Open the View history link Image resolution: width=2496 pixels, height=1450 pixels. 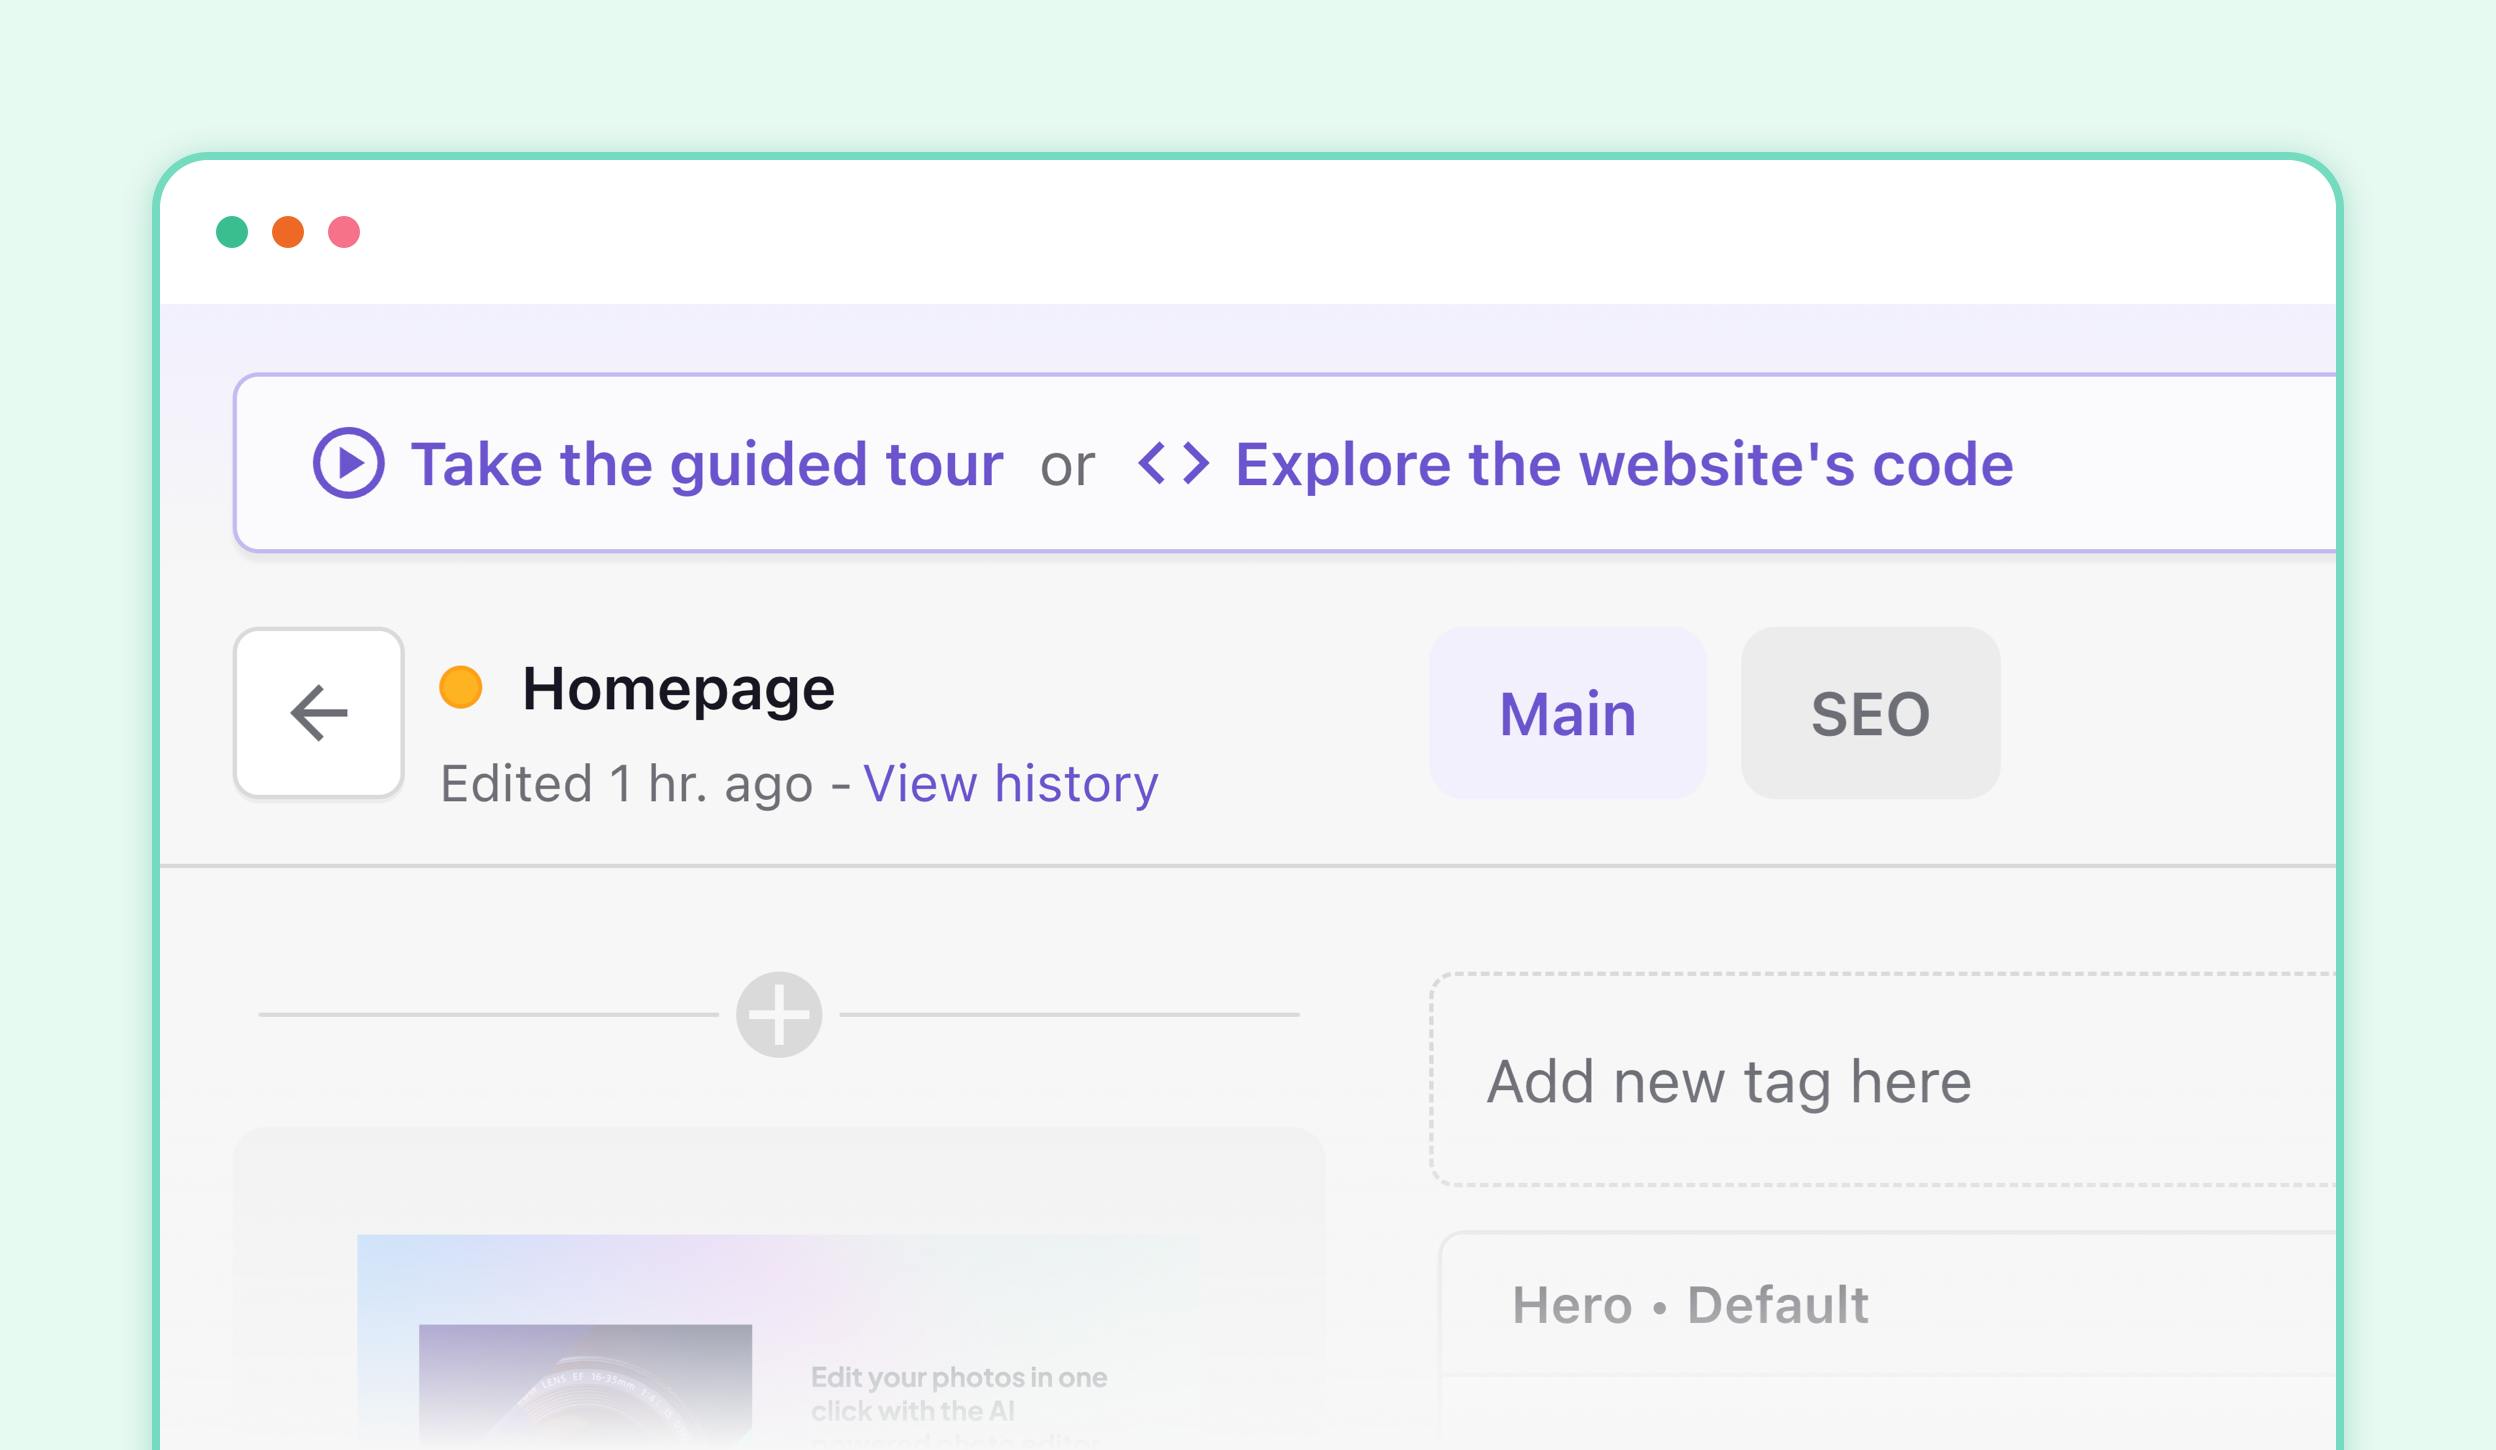point(1010,783)
